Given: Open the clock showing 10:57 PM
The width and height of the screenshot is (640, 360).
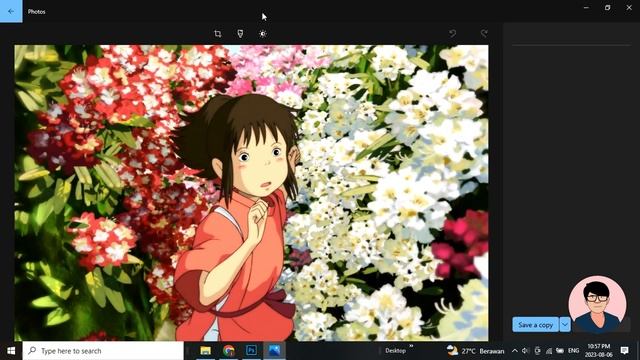Looking at the screenshot, I should point(599,351).
